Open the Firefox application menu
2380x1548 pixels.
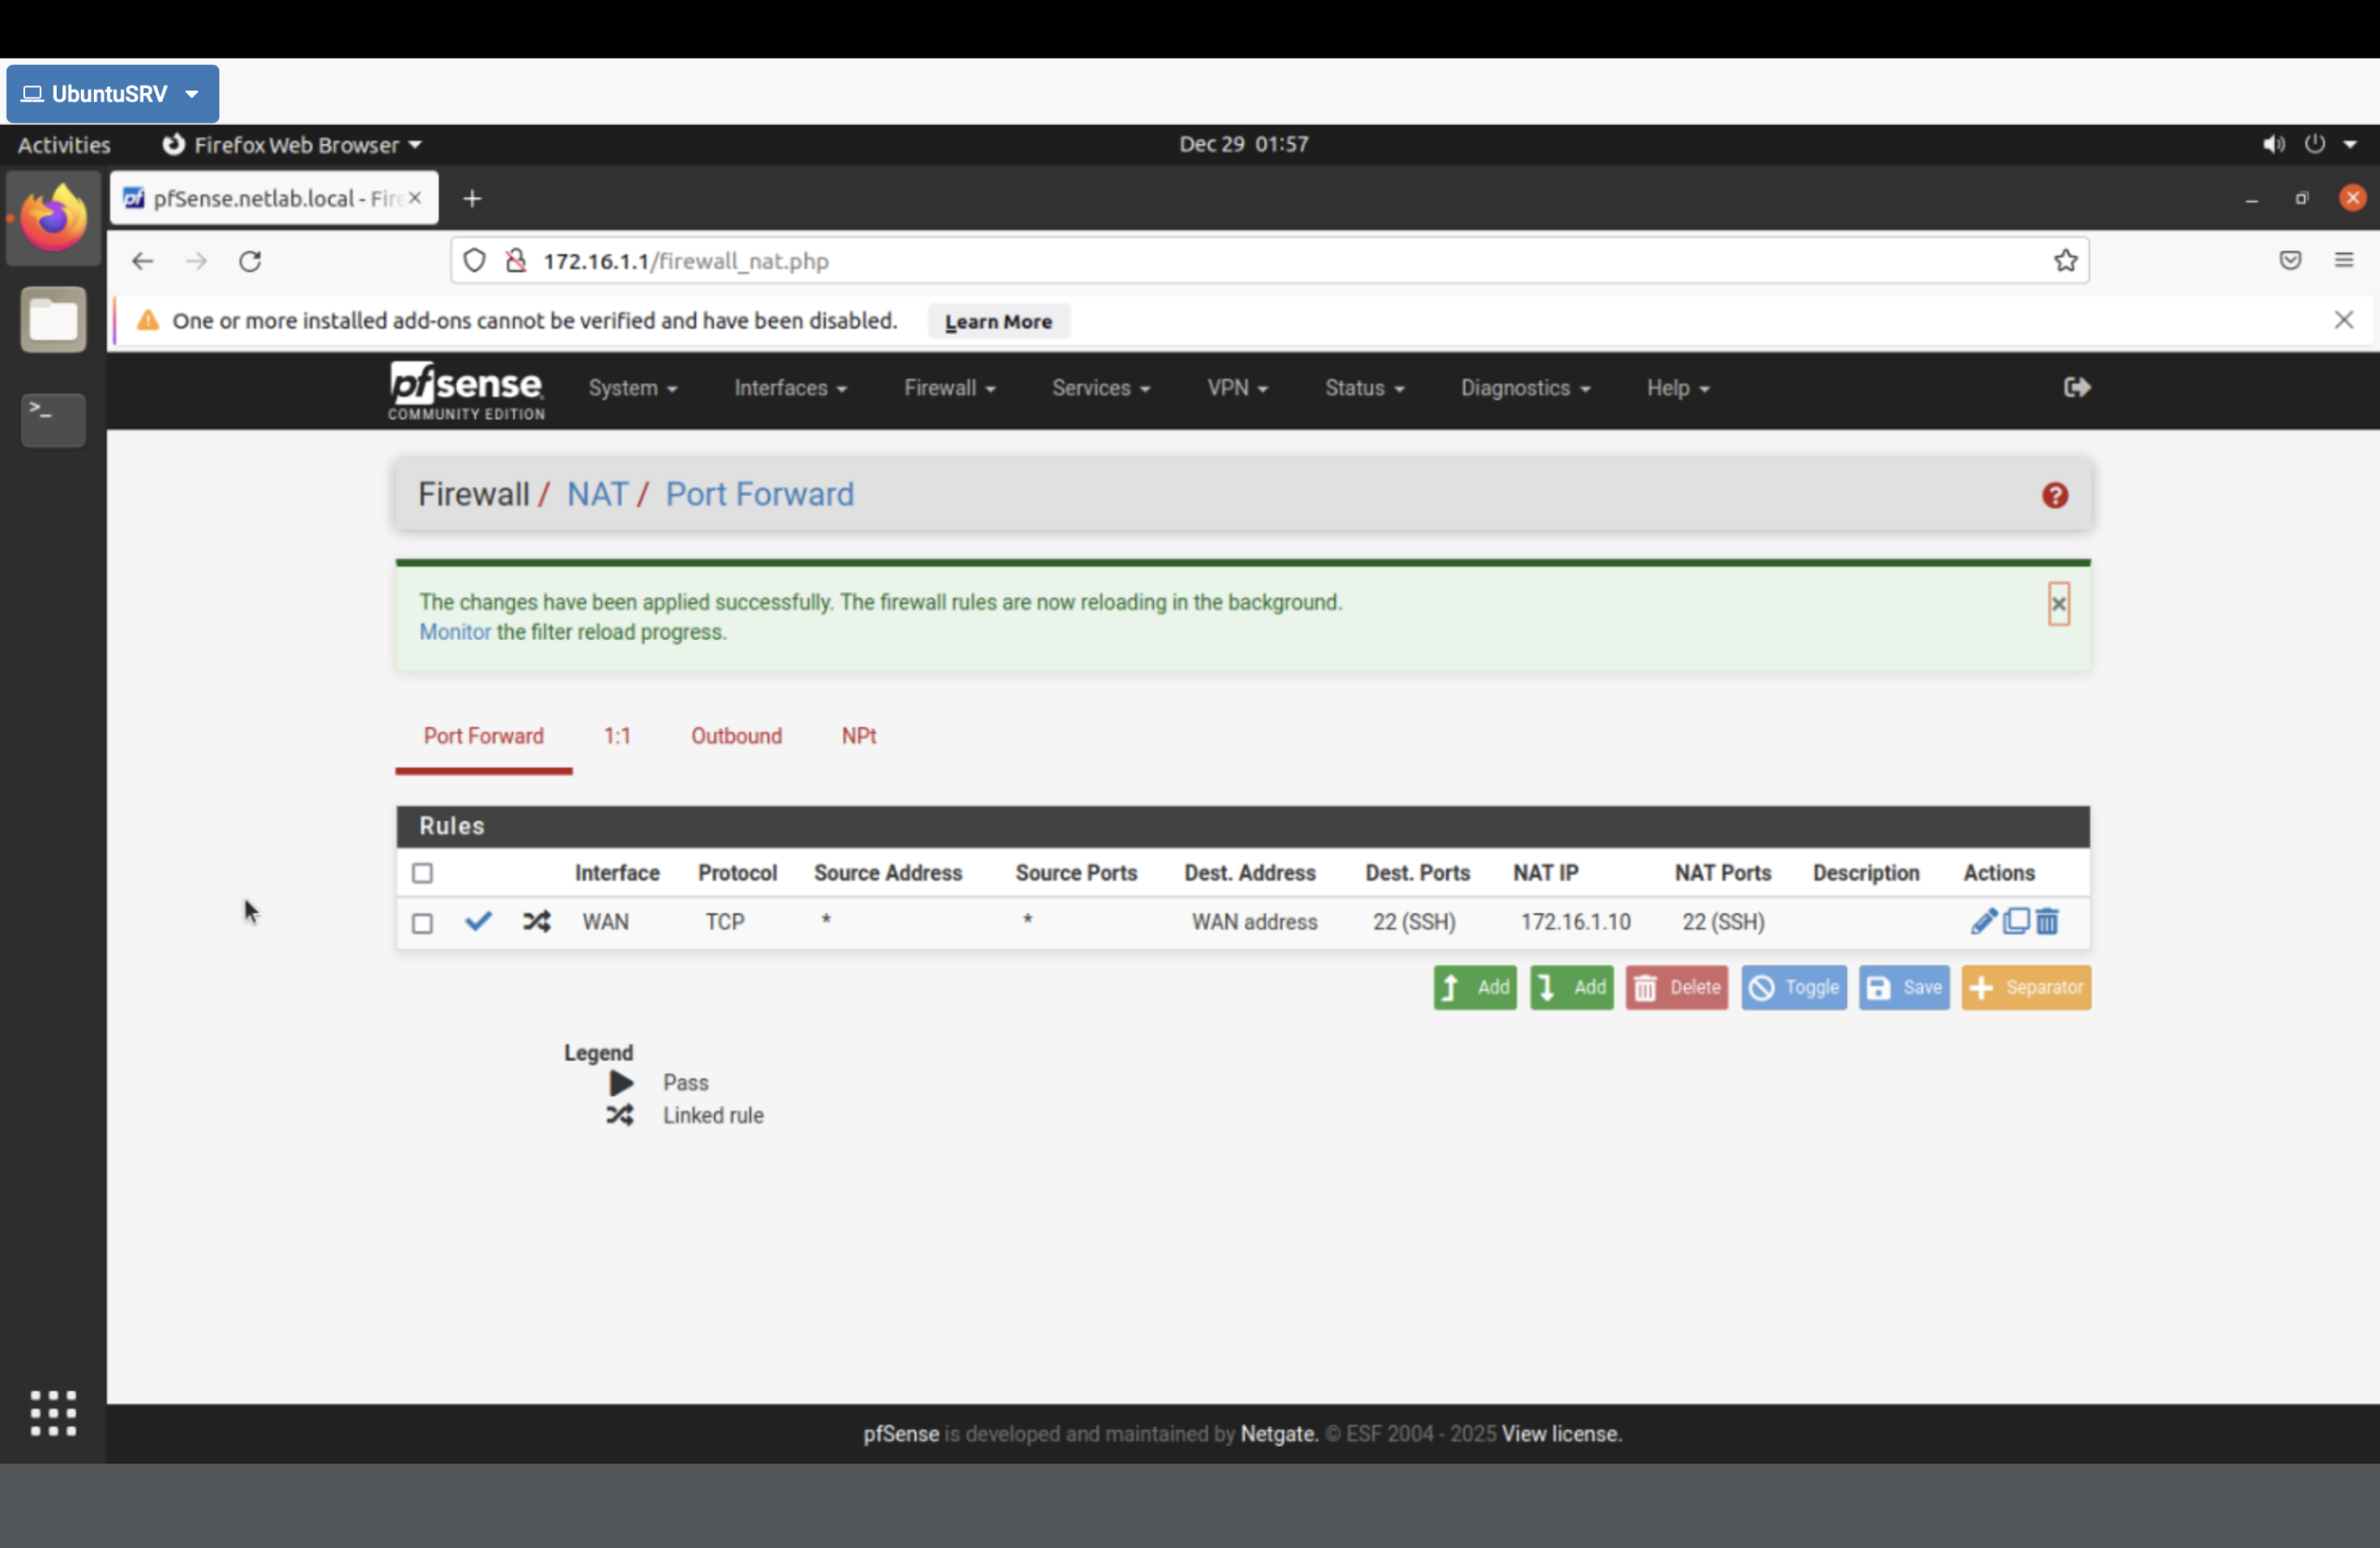(x=2344, y=260)
